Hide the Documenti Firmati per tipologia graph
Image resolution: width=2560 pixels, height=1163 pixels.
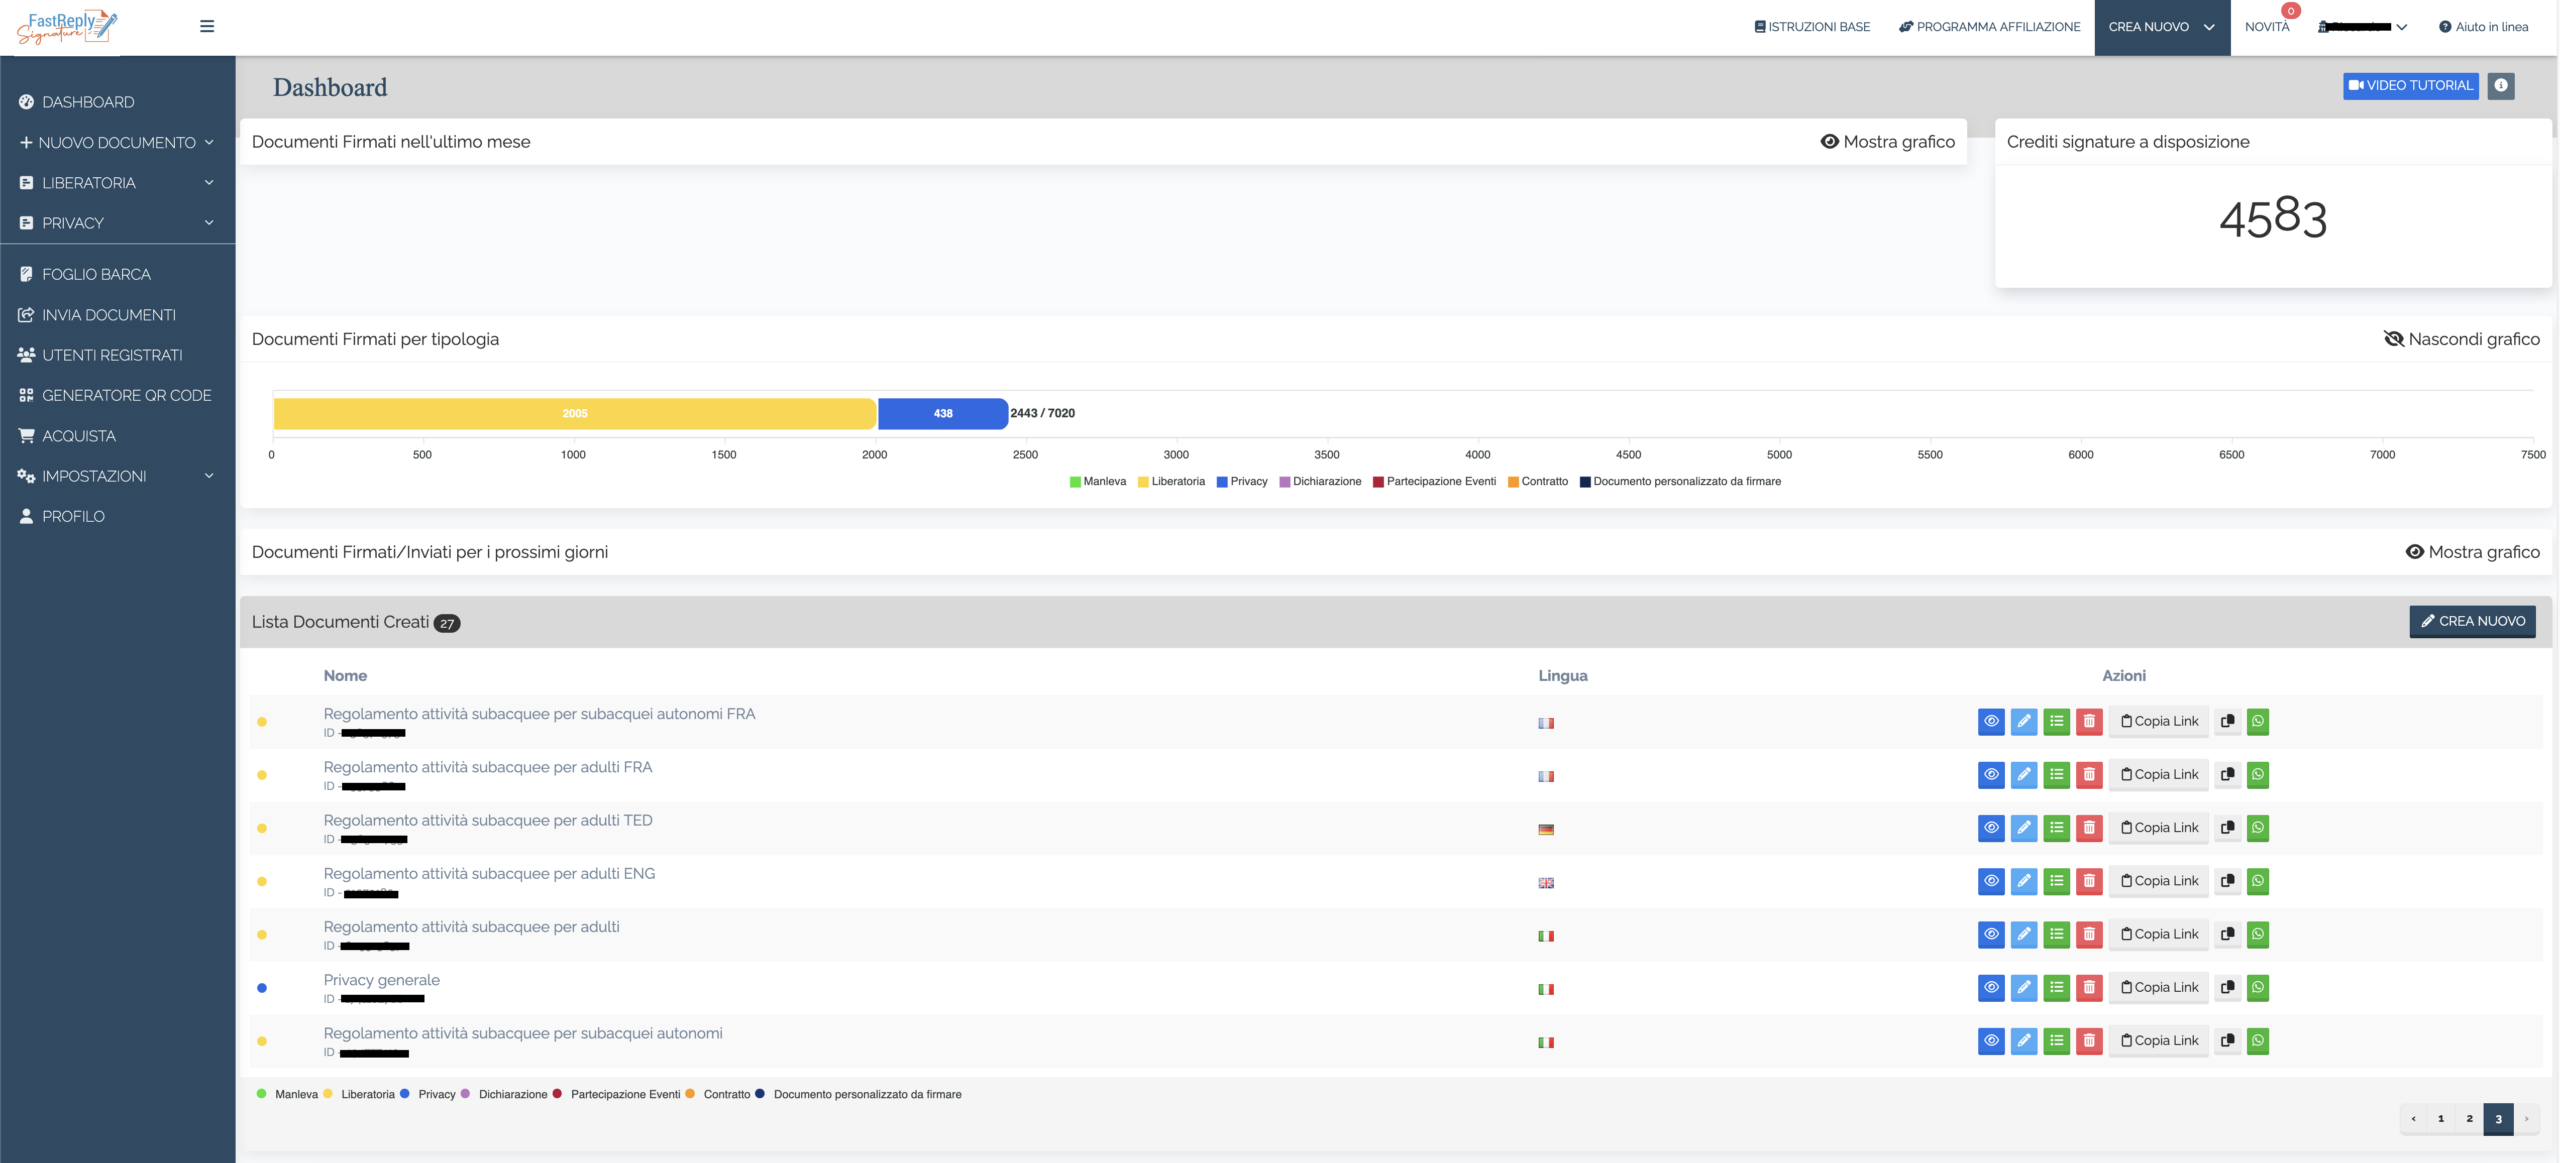click(x=2461, y=339)
